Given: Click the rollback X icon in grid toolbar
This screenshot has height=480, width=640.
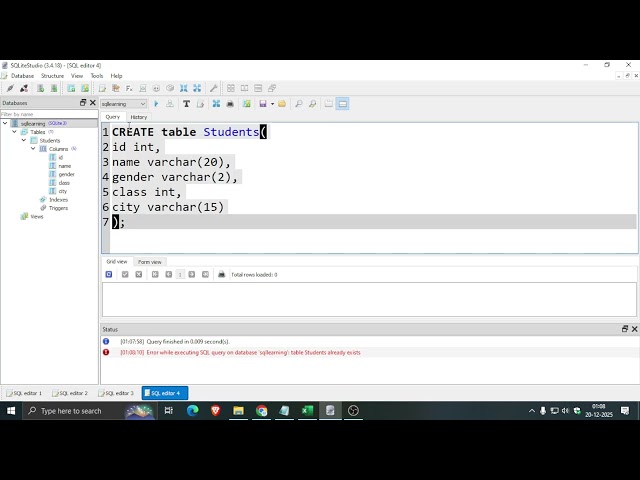Looking at the screenshot, I should coord(139,274).
